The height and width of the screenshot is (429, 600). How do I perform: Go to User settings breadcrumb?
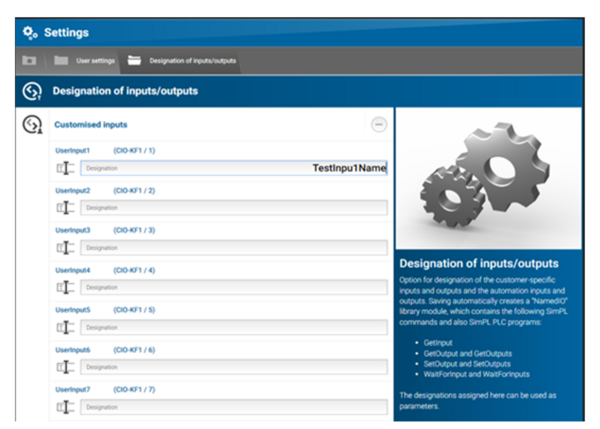tap(95, 61)
